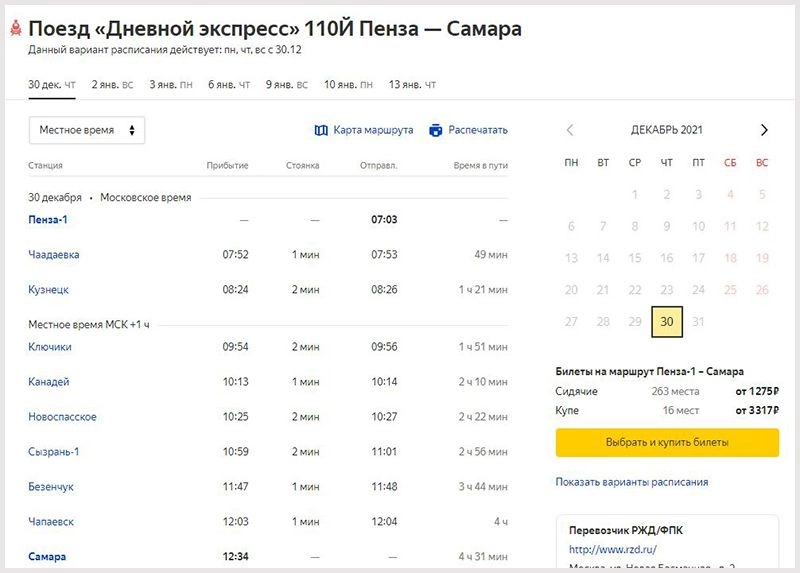Image resolution: width=800 pixels, height=573 pixels.
Task: Open the Пенза-1 station link
Action: coord(48,220)
